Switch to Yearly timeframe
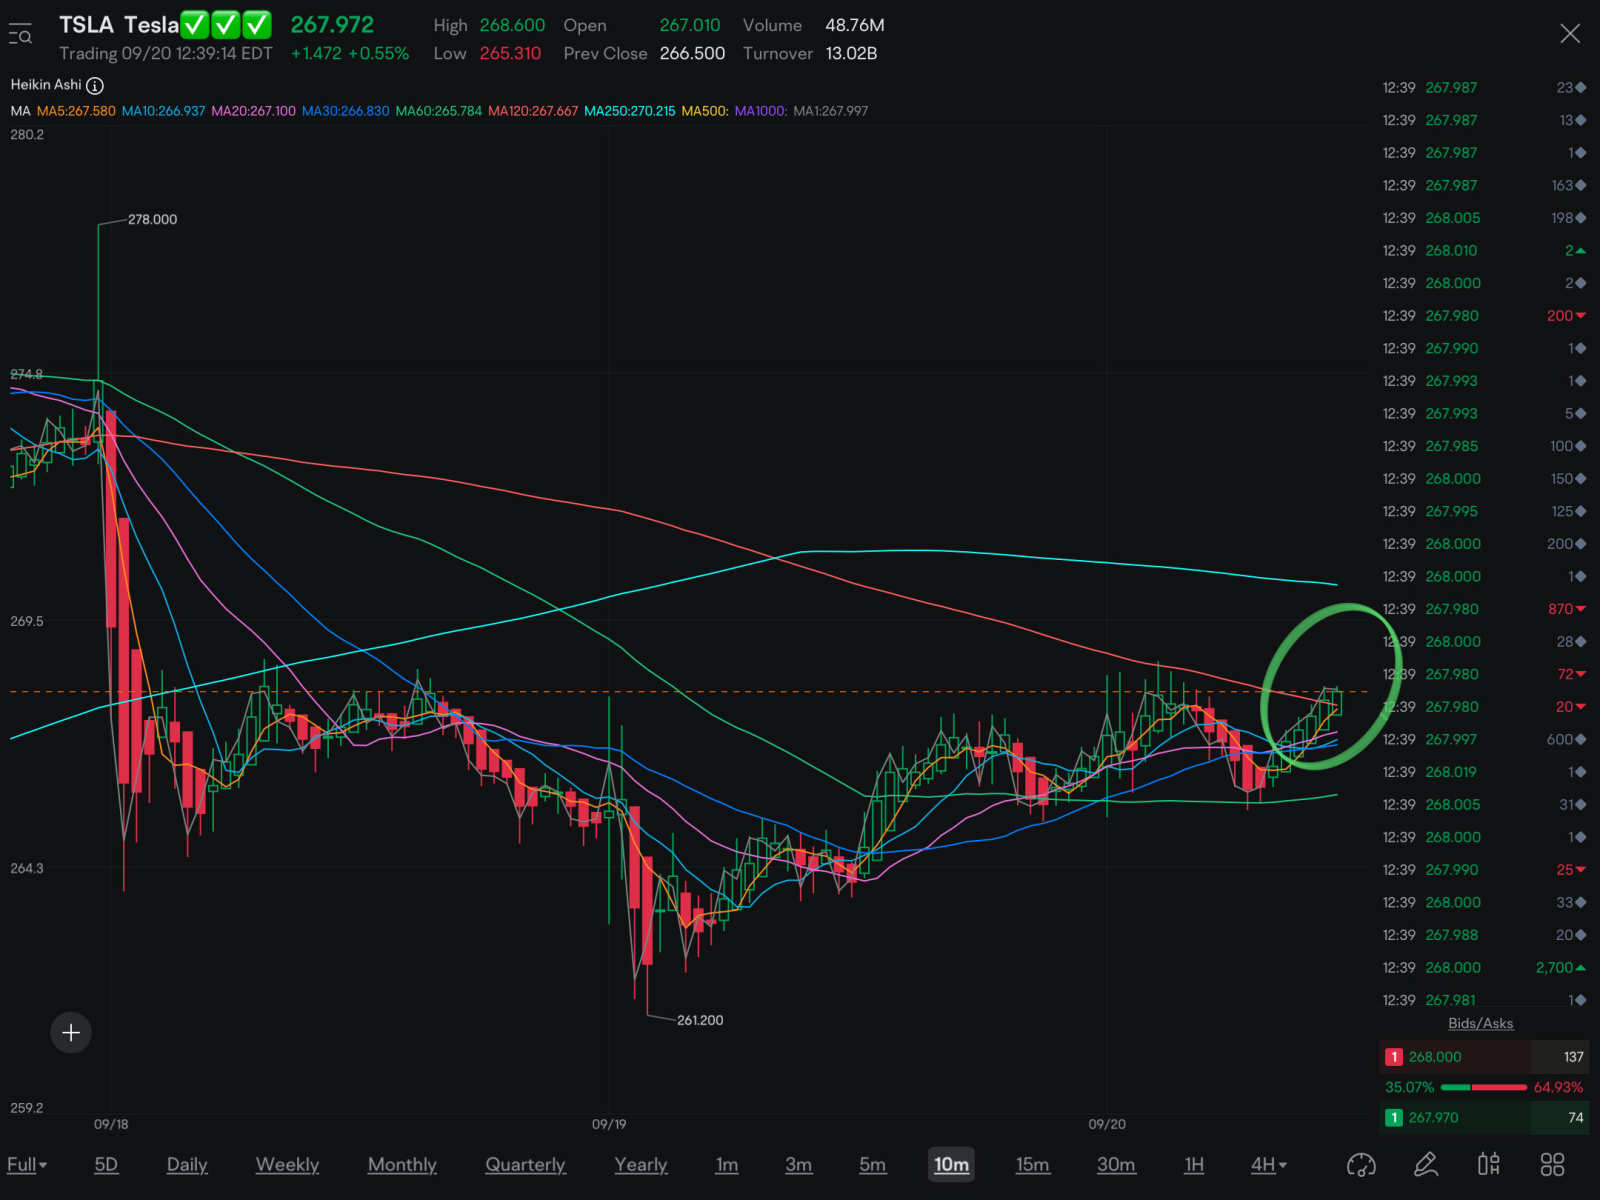This screenshot has width=1600, height=1200. [x=641, y=1164]
